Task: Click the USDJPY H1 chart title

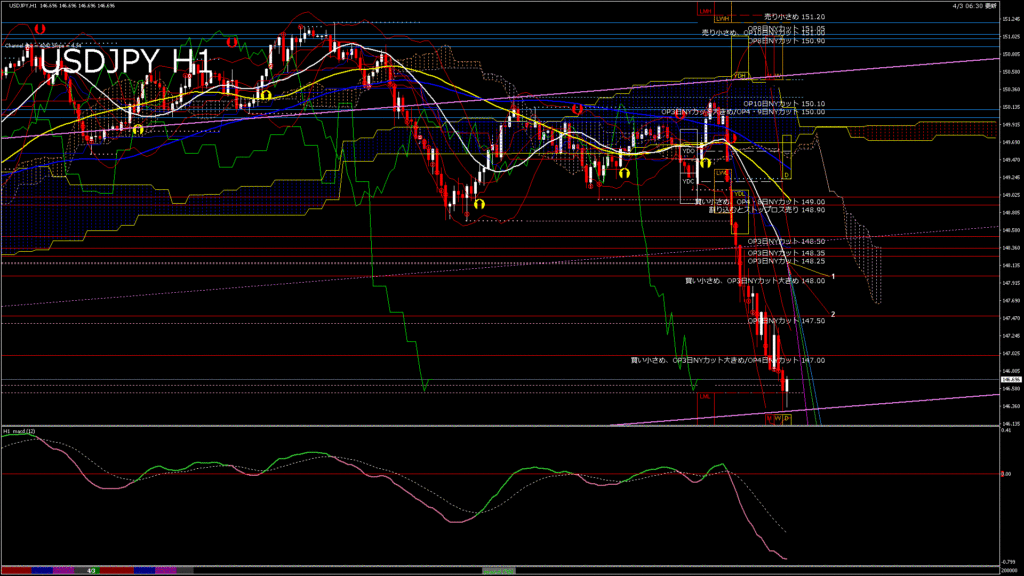Action: point(125,62)
